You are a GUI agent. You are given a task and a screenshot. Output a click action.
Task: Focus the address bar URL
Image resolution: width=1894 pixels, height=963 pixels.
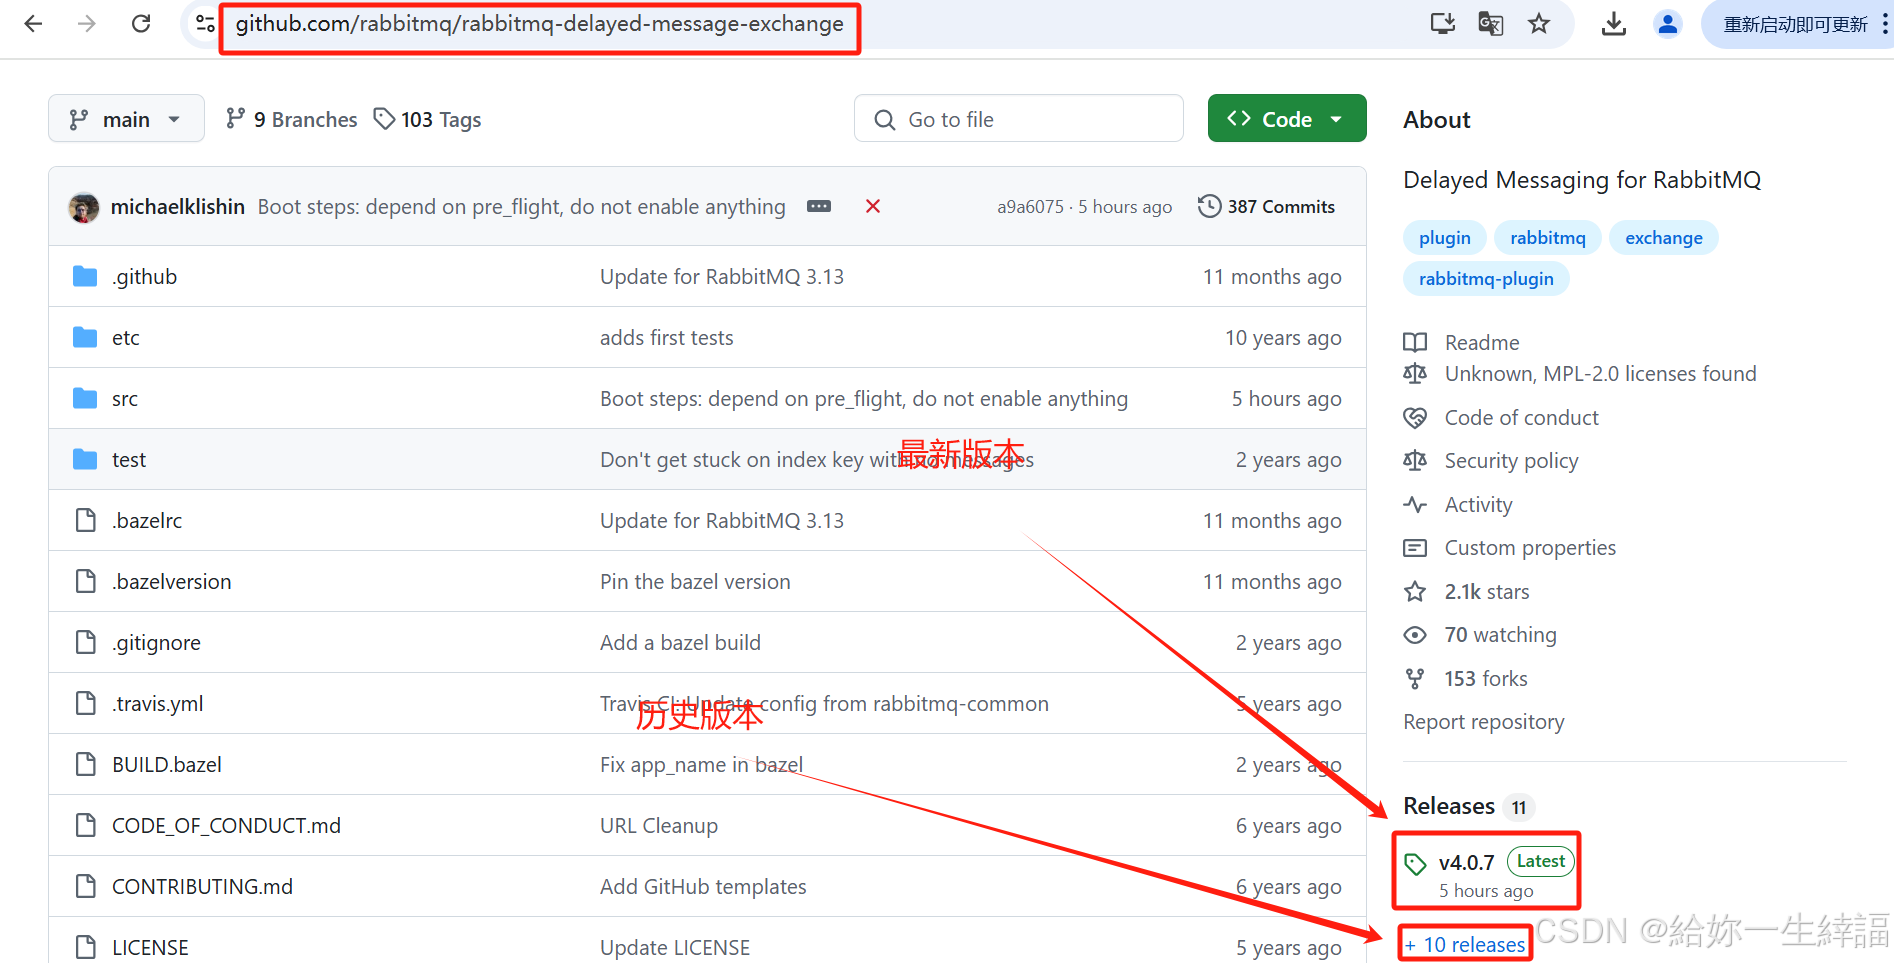[x=540, y=24]
